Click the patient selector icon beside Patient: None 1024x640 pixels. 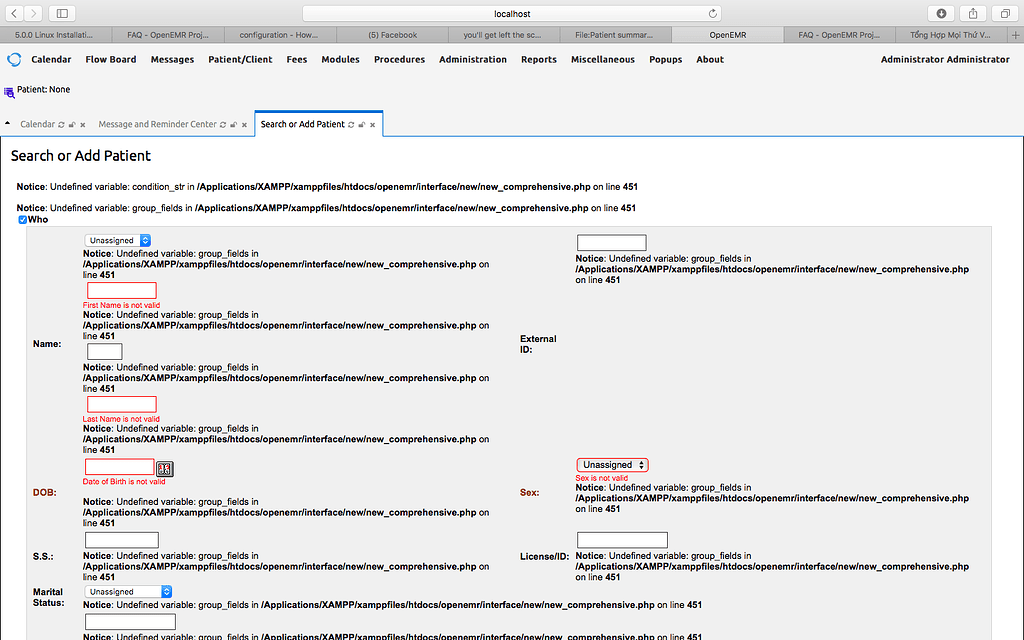(x=9, y=90)
